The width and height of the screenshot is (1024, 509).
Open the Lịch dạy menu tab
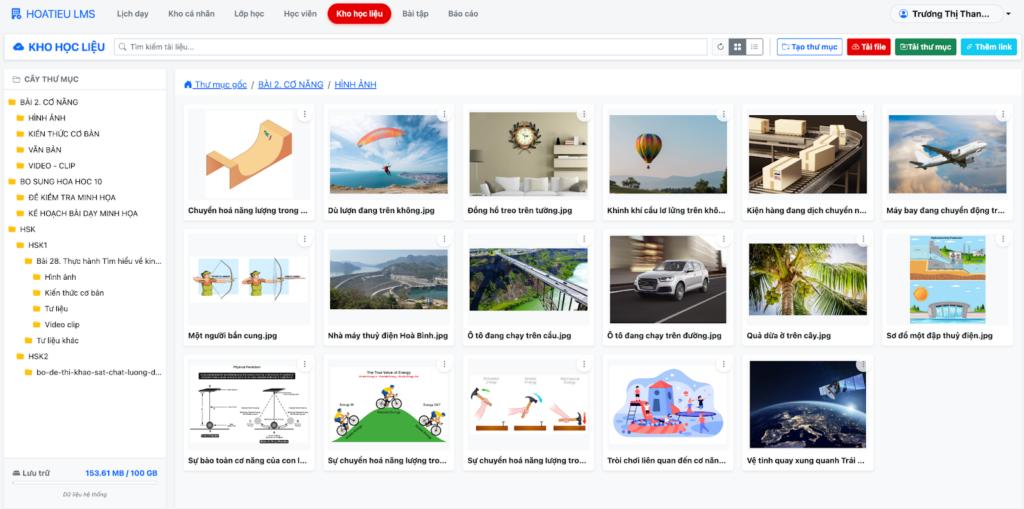point(132,14)
